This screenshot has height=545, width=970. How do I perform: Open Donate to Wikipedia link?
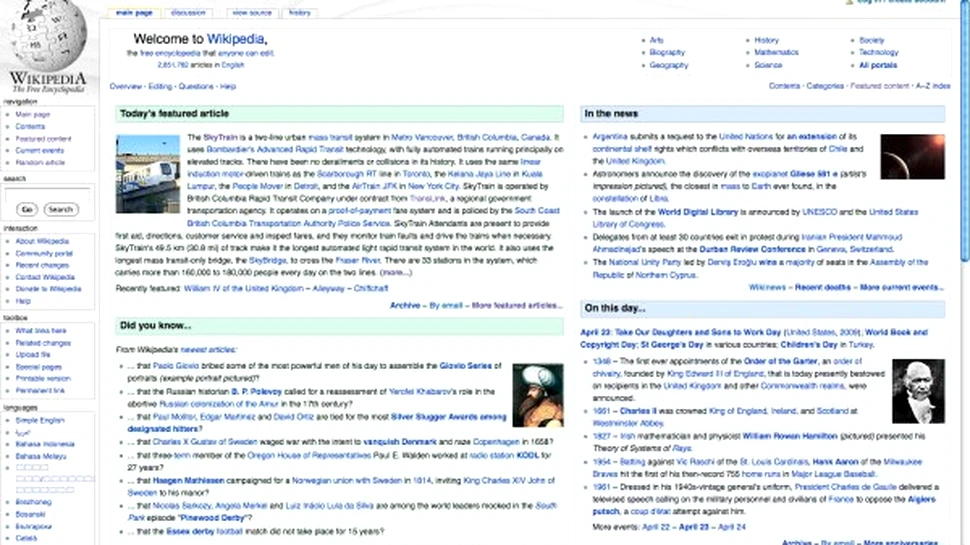tap(48, 289)
